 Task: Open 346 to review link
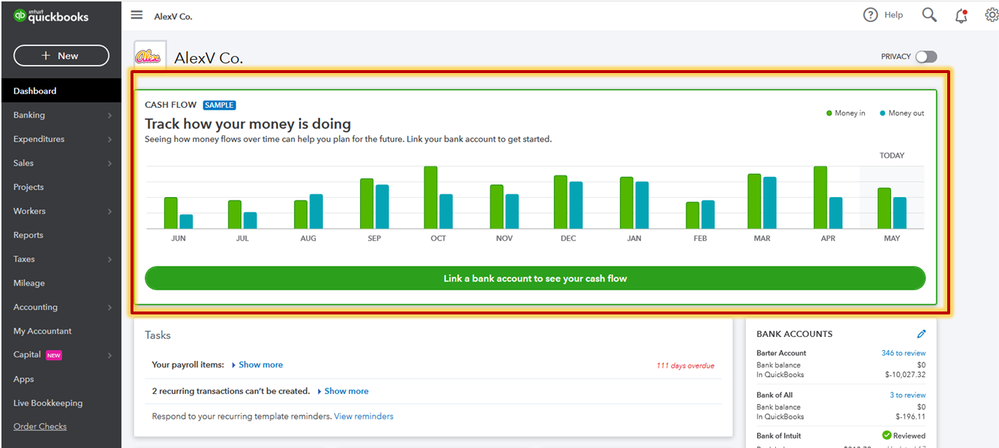[903, 353]
